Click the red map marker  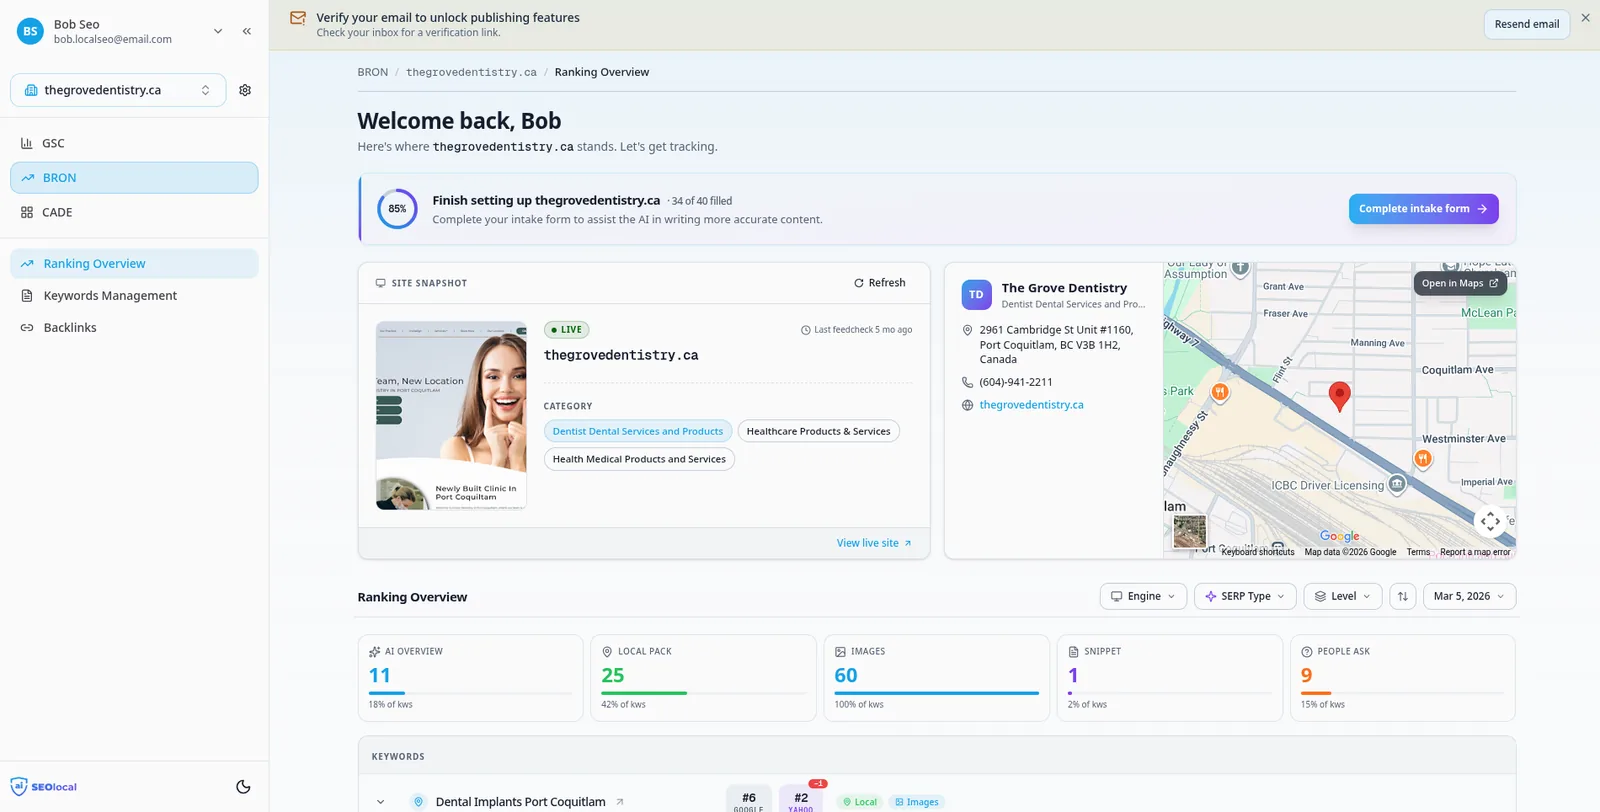(x=1339, y=396)
